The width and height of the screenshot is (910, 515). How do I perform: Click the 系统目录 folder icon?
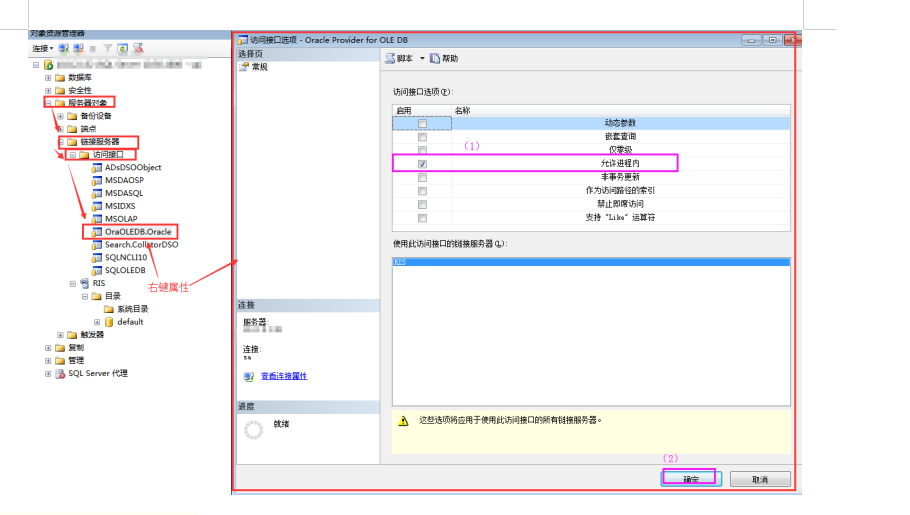[x=109, y=309]
